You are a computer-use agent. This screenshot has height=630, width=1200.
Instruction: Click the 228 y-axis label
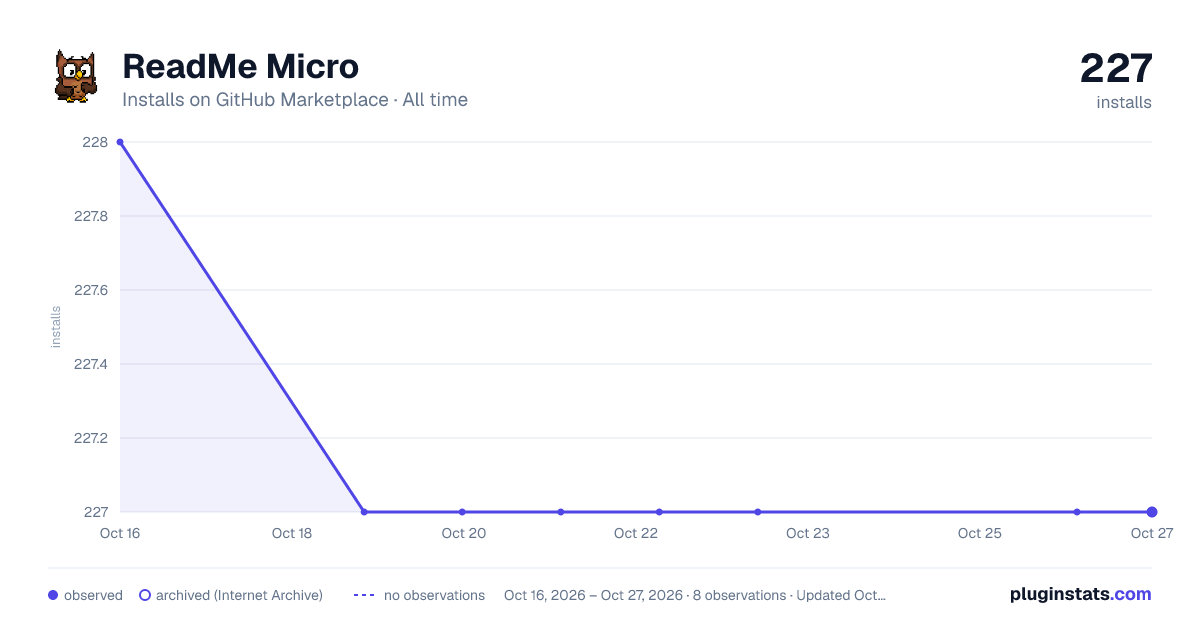[96, 142]
